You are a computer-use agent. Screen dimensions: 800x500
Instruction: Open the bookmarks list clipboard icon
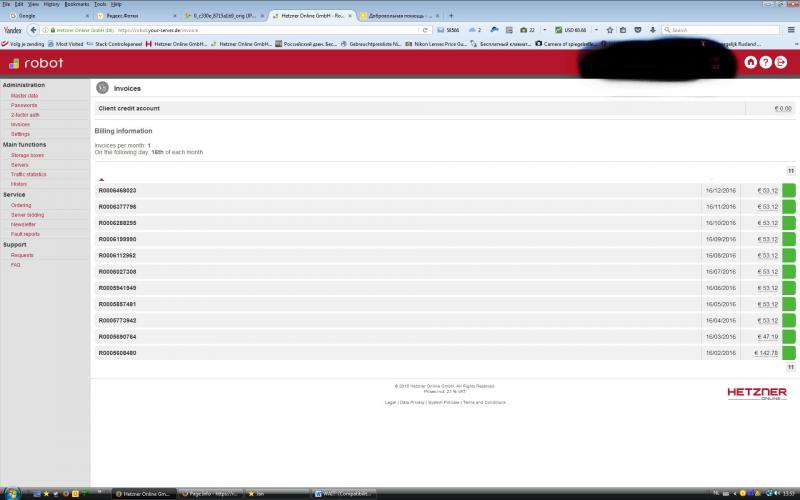623,30
